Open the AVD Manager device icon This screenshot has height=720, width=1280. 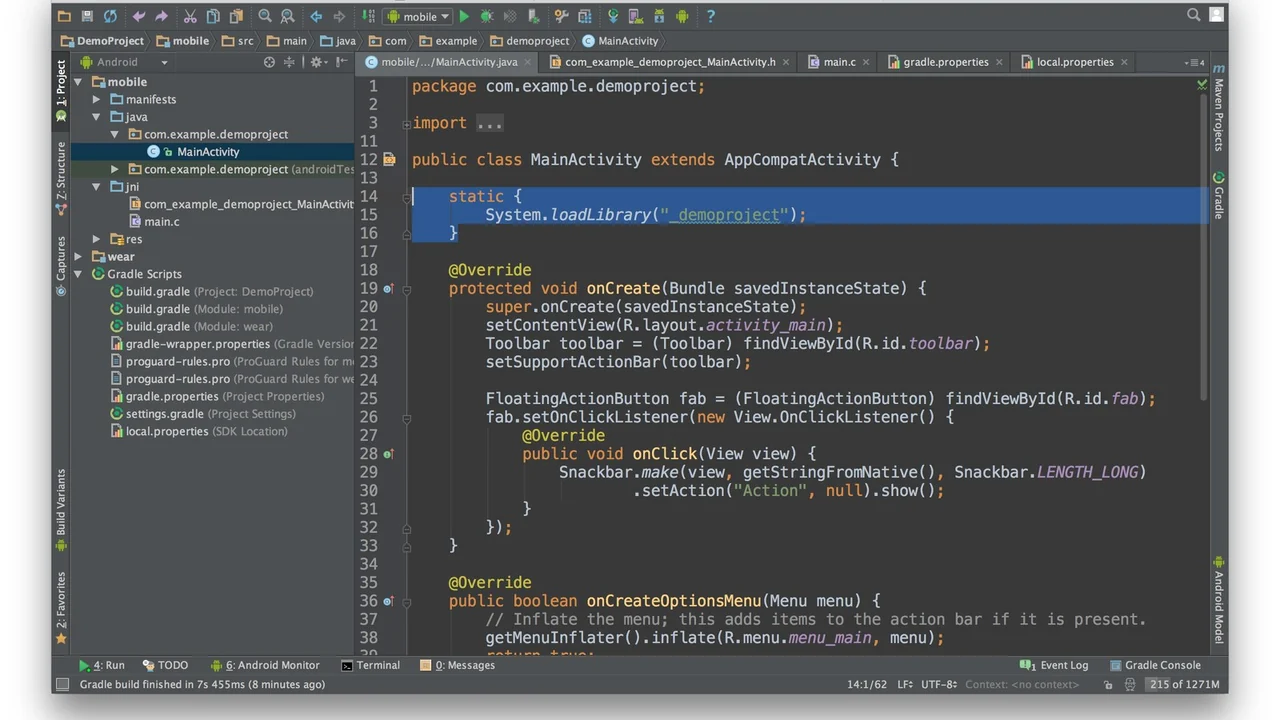pos(636,16)
